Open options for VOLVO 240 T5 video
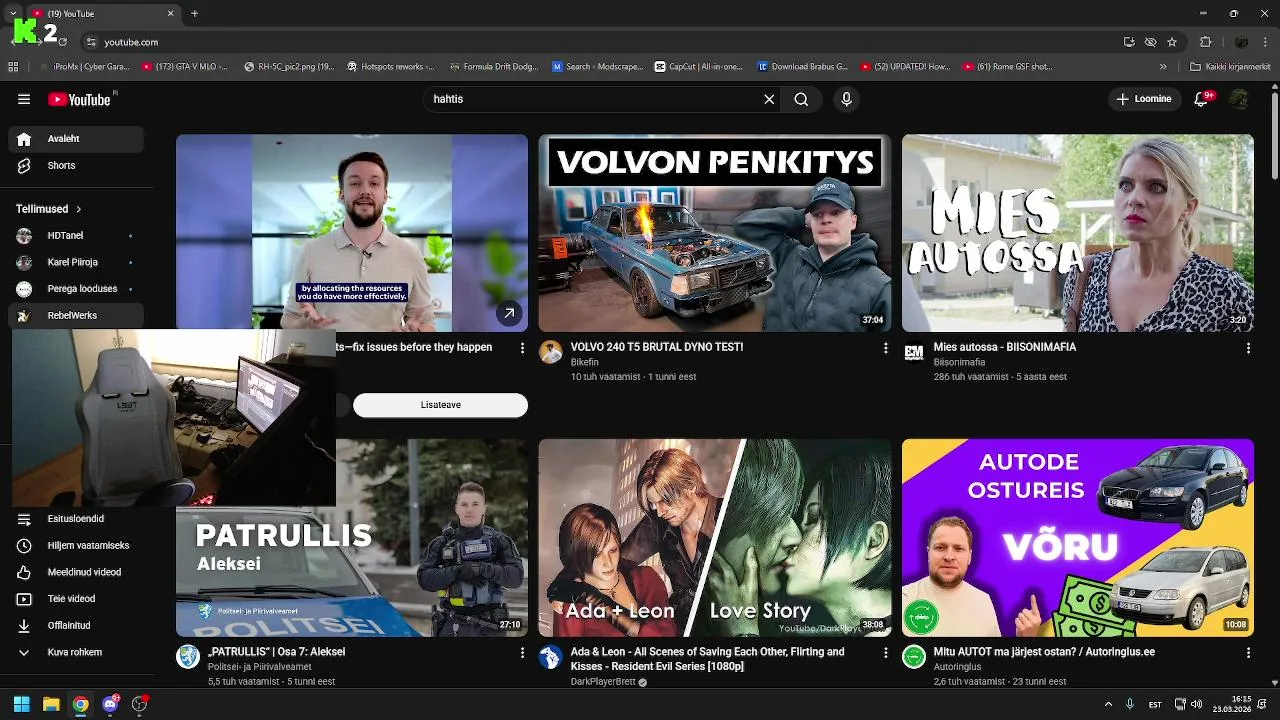Viewport: 1280px width, 720px height. 885,348
